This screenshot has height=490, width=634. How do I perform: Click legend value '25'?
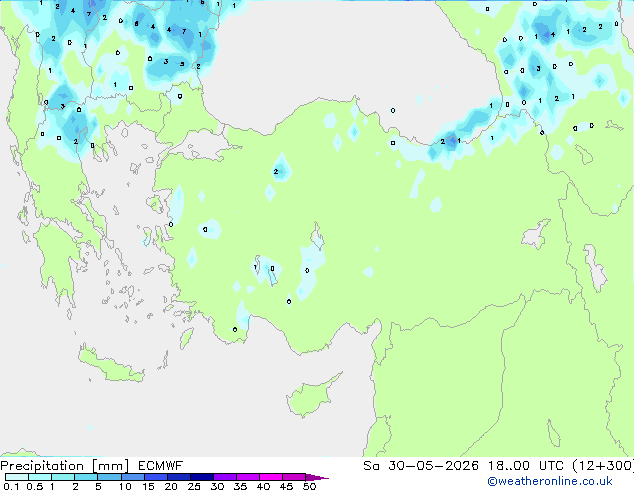(x=194, y=486)
